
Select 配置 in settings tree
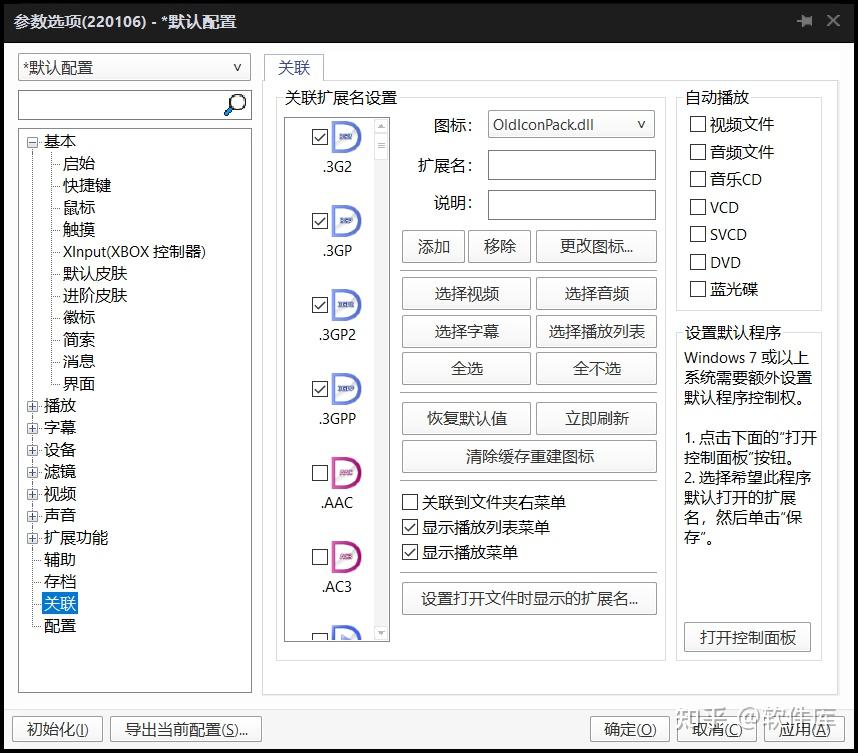click(60, 625)
